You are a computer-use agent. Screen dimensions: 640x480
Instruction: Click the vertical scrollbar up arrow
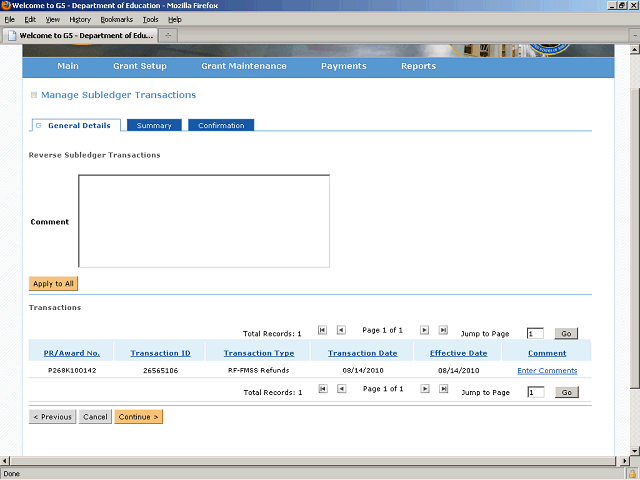[634, 49]
